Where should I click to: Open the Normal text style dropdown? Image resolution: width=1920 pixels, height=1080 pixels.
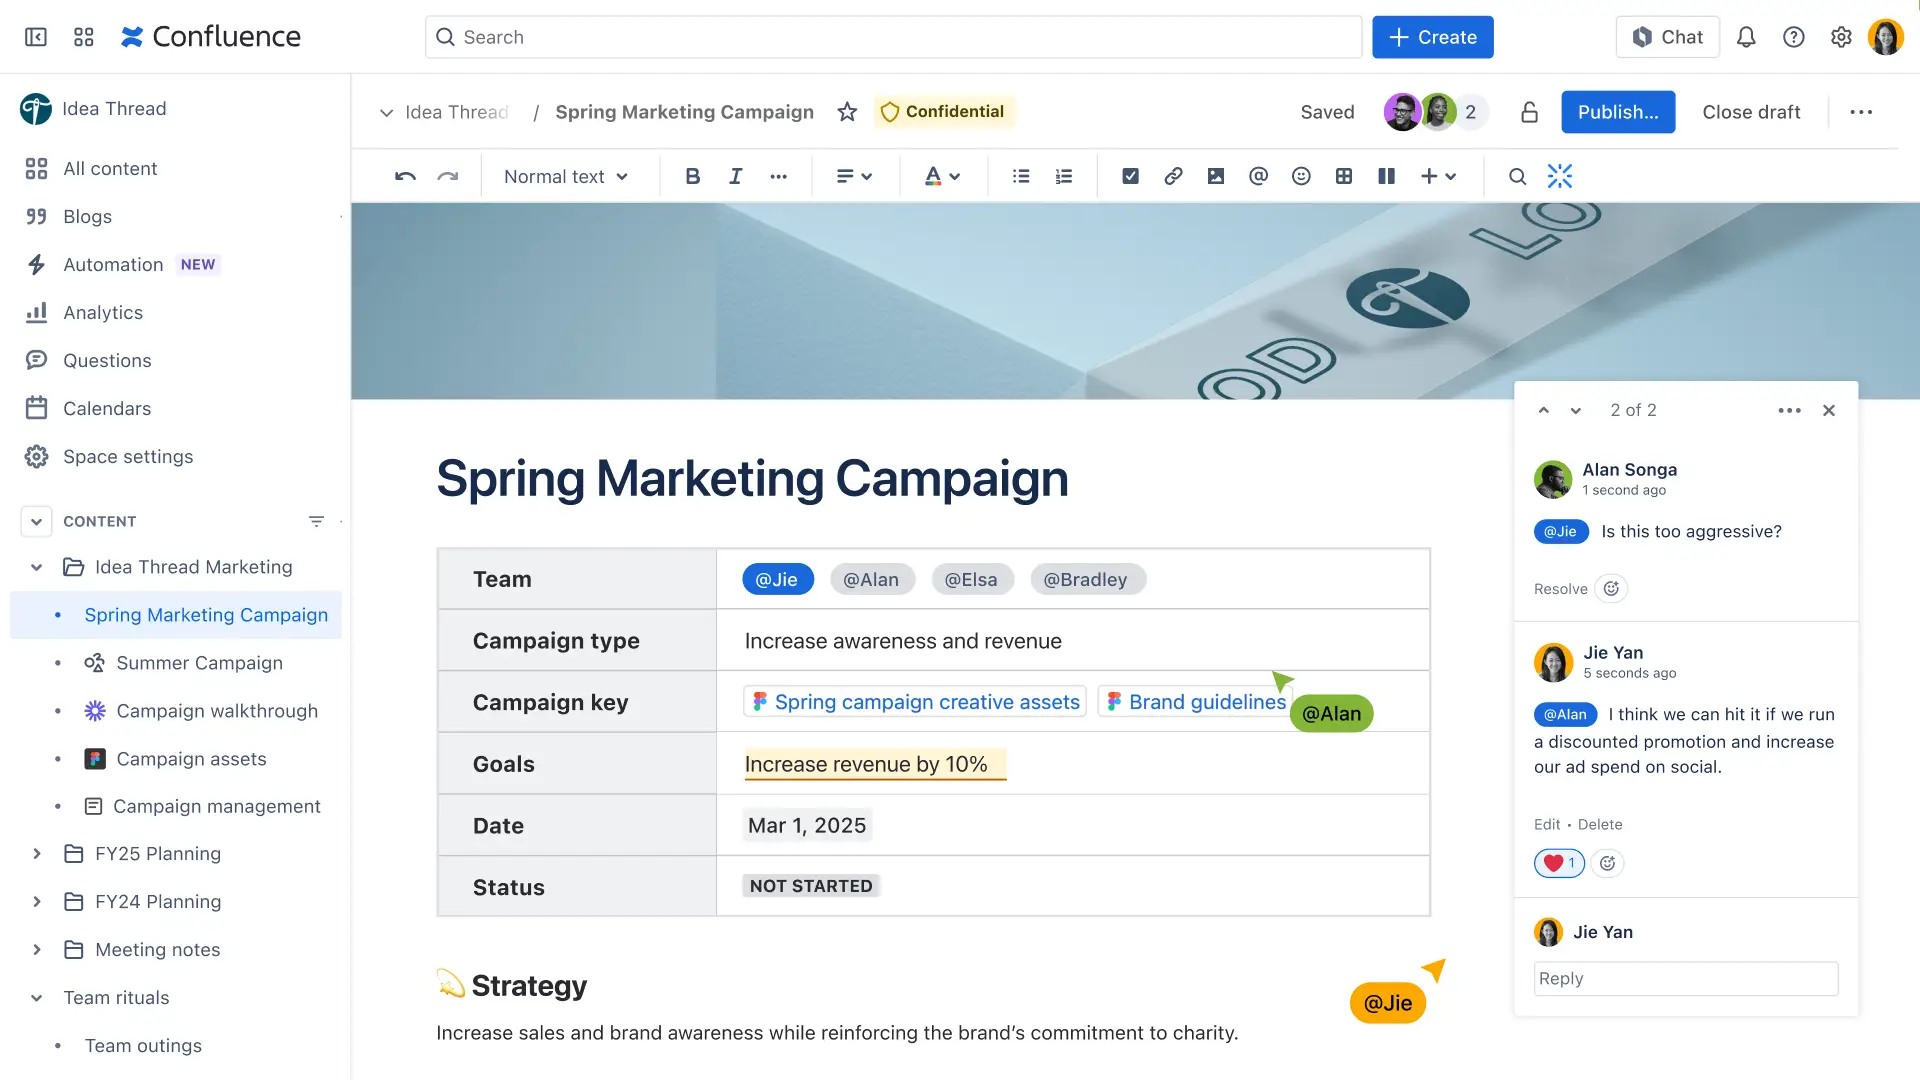click(x=566, y=176)
